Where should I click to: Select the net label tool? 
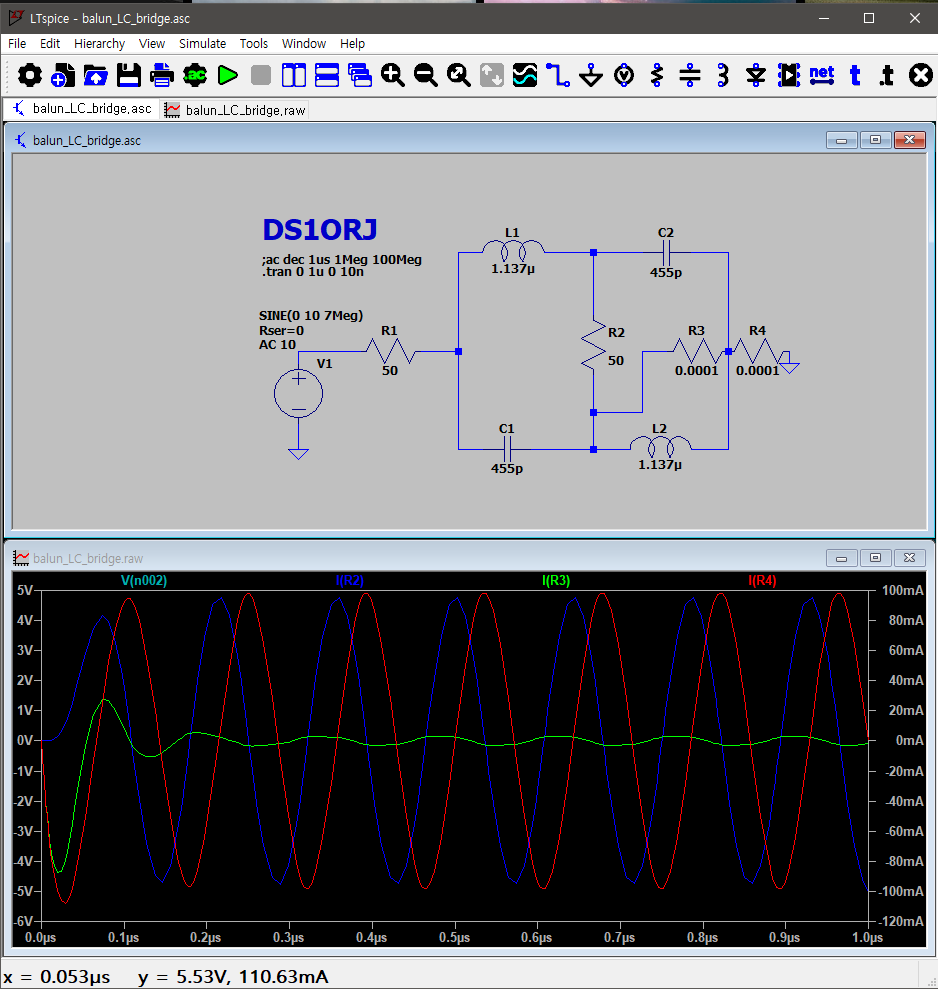(822, 76)
